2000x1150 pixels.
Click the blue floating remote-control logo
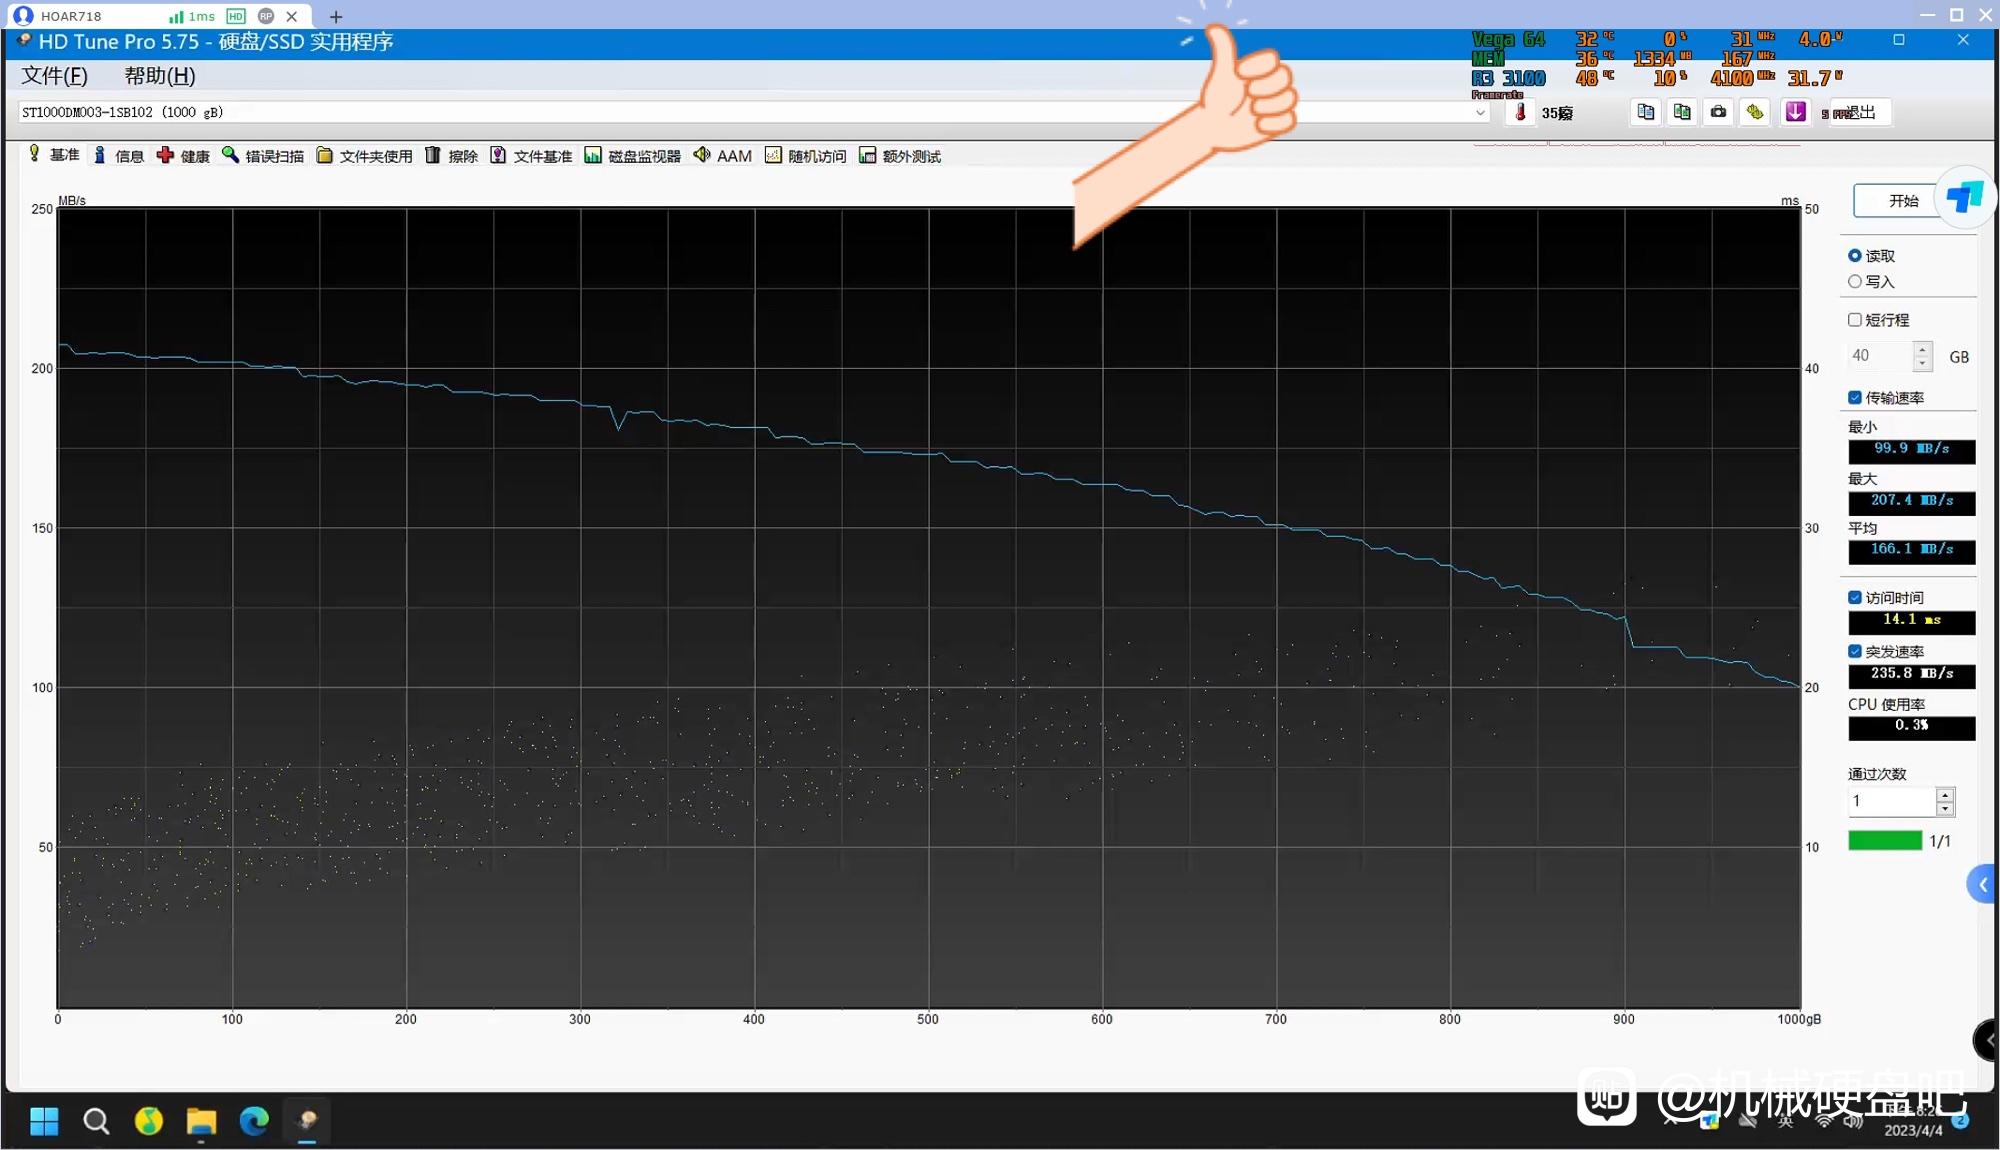pyautogui.click(x=1965, y=197)
